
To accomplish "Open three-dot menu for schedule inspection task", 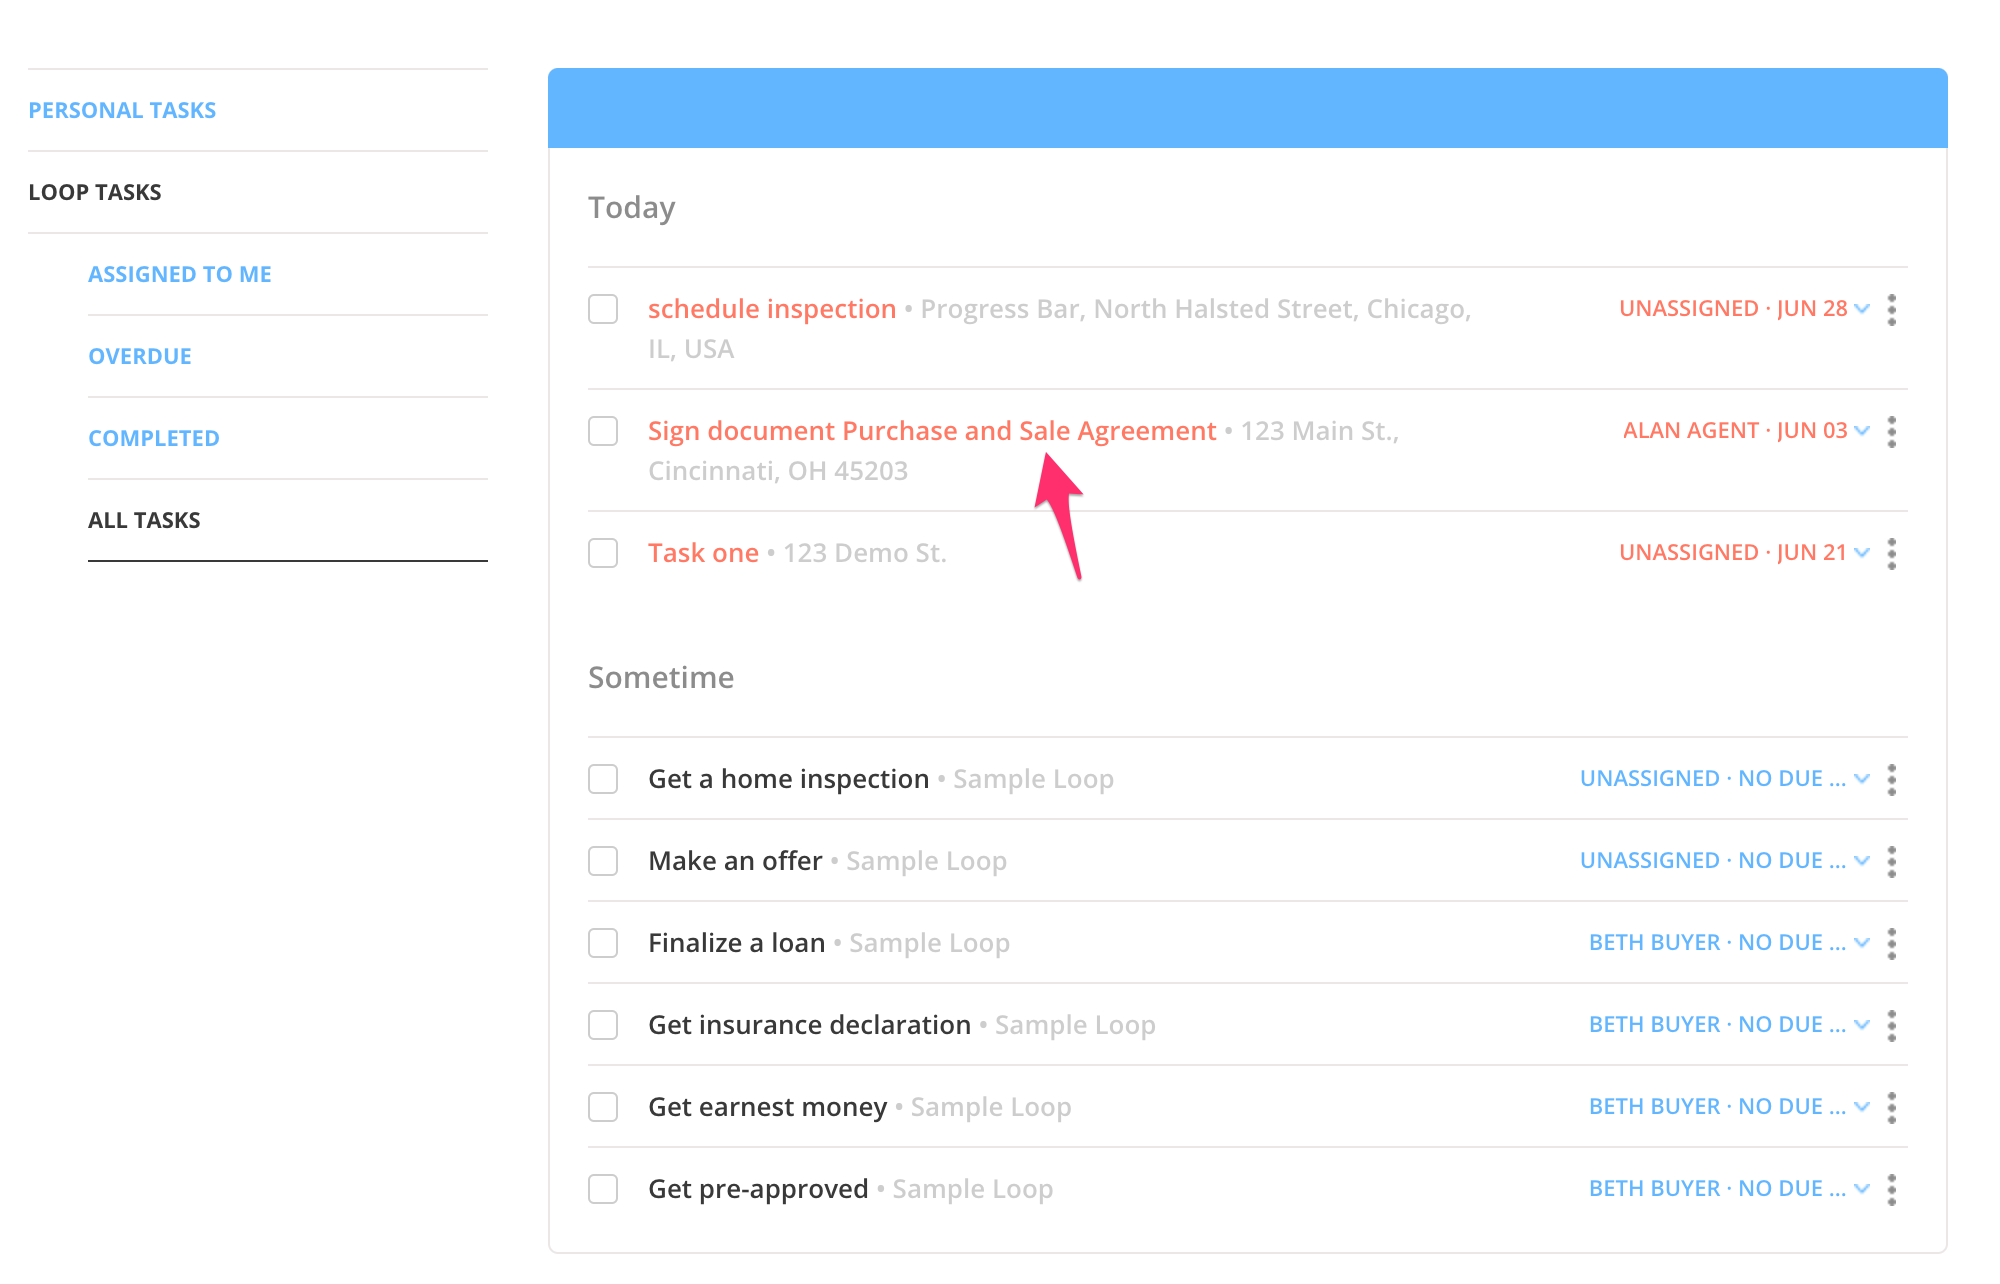I will click(x=1891, y=310).
